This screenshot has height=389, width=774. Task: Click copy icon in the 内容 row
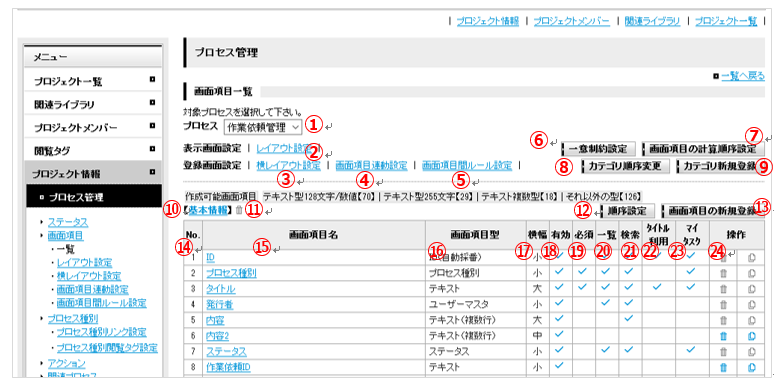click(x=752, y=320)
